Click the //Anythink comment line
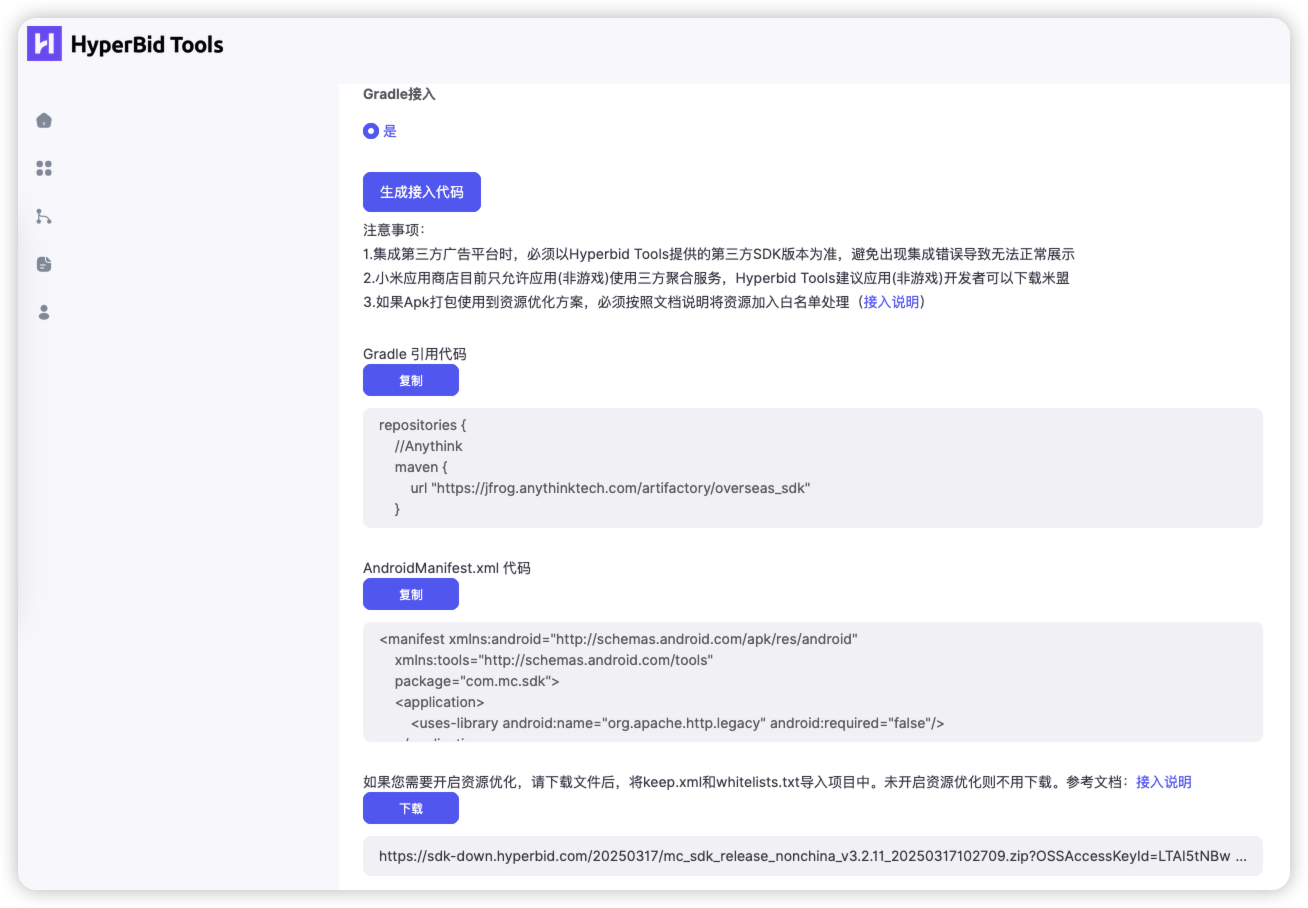This screenshot has width=1308, height=908. 429,446
